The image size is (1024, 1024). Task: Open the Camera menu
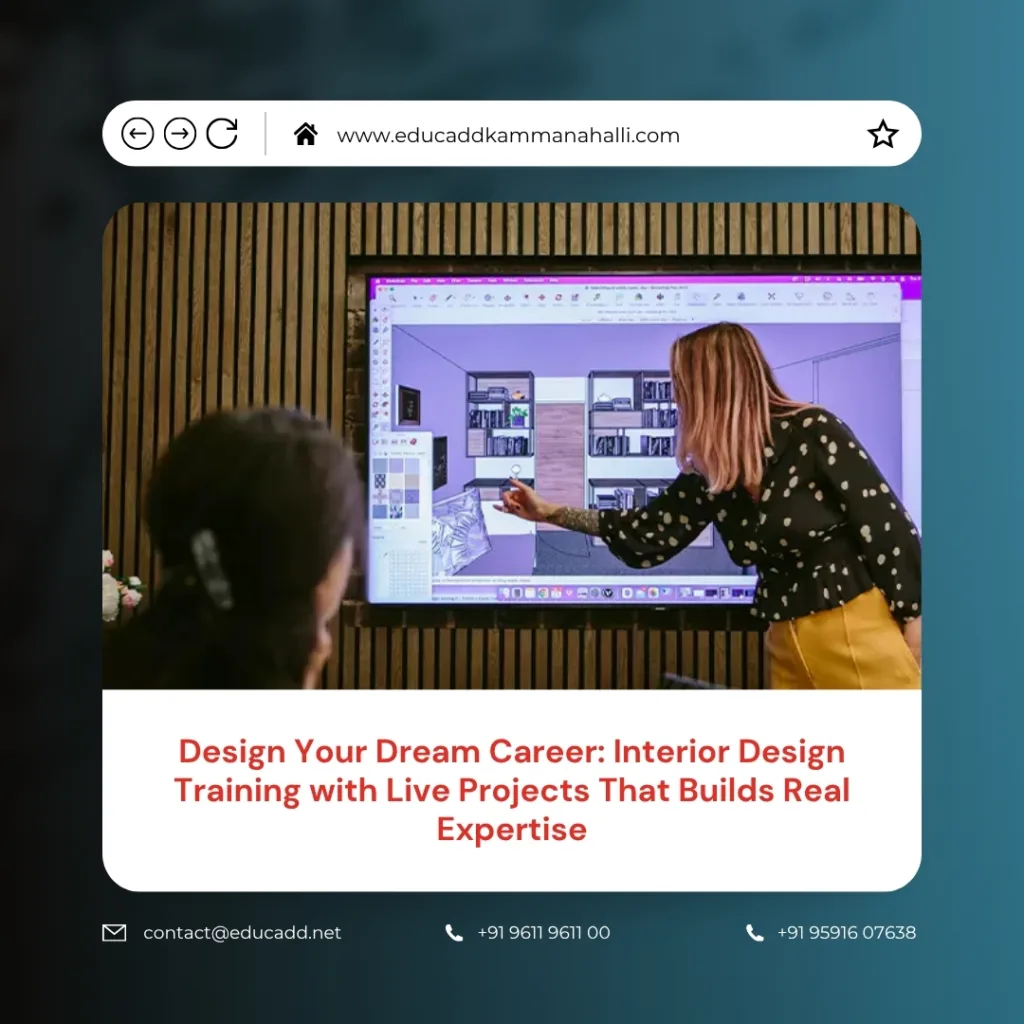point(474,281)
